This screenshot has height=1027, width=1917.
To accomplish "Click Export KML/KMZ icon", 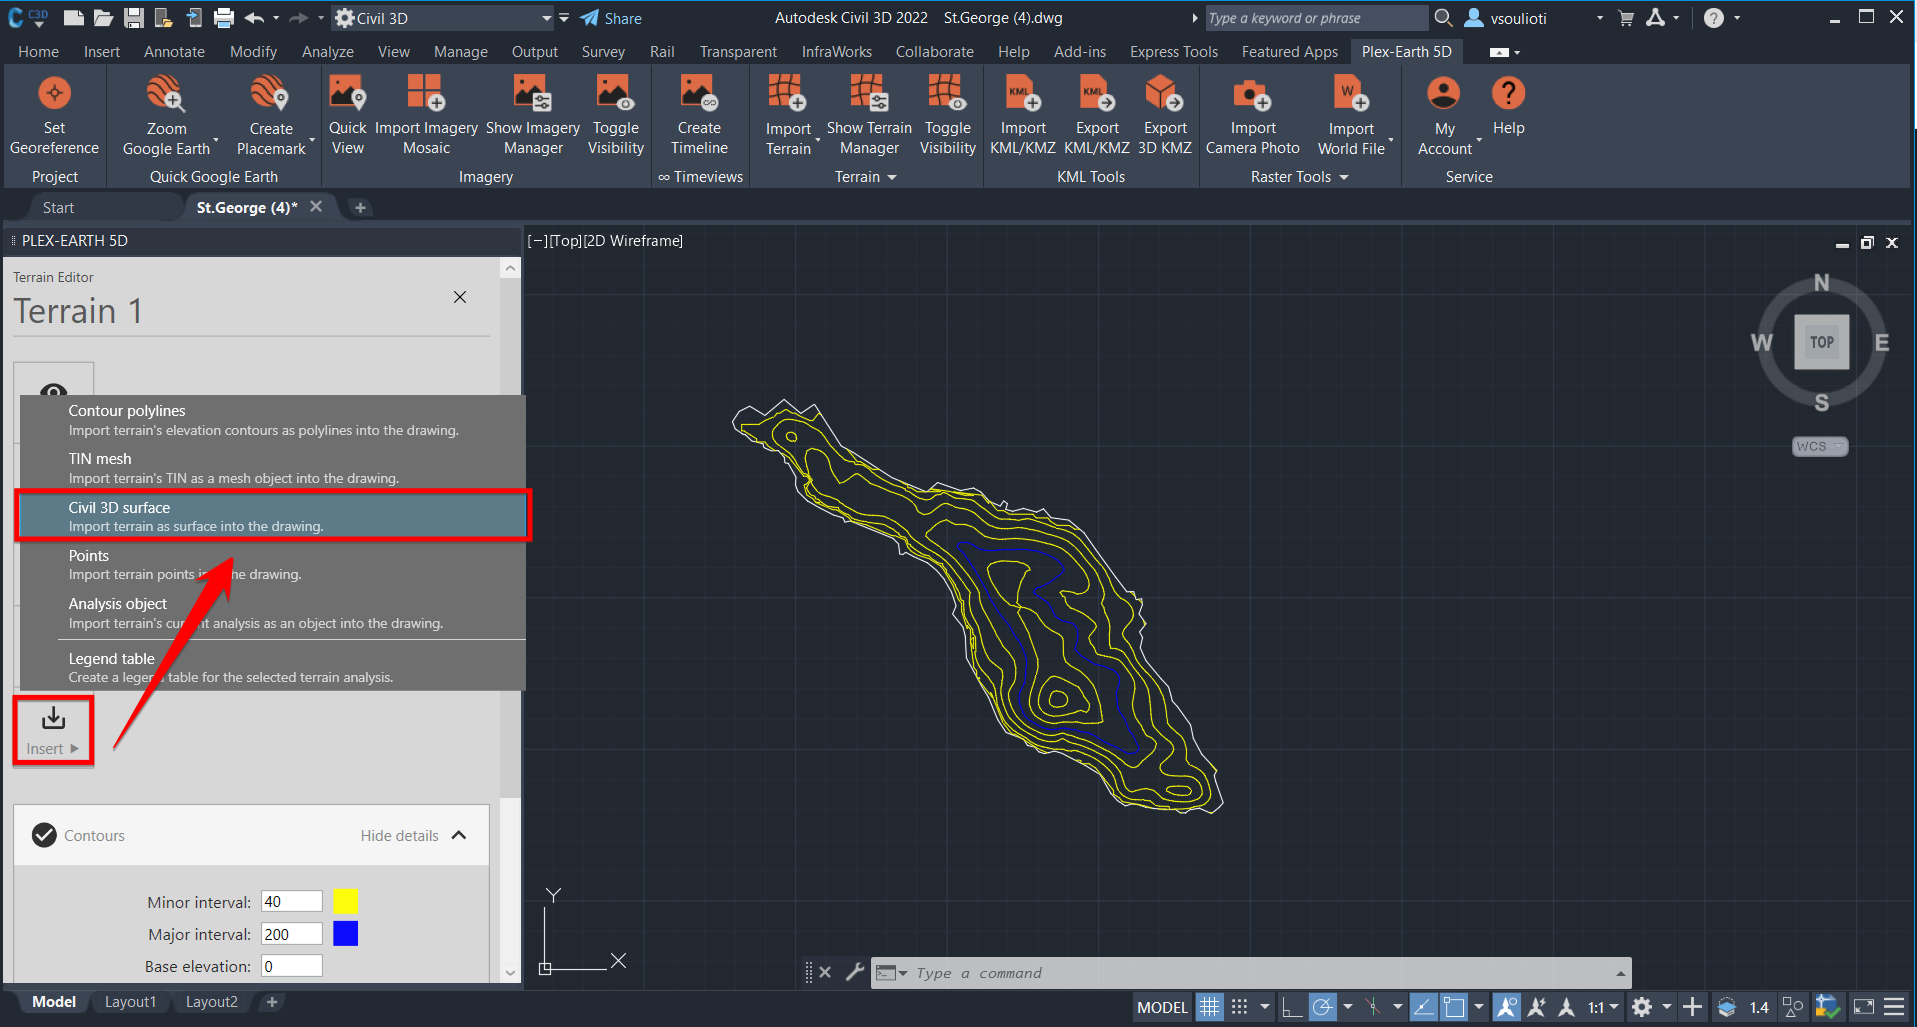I will pos(1096,94).
